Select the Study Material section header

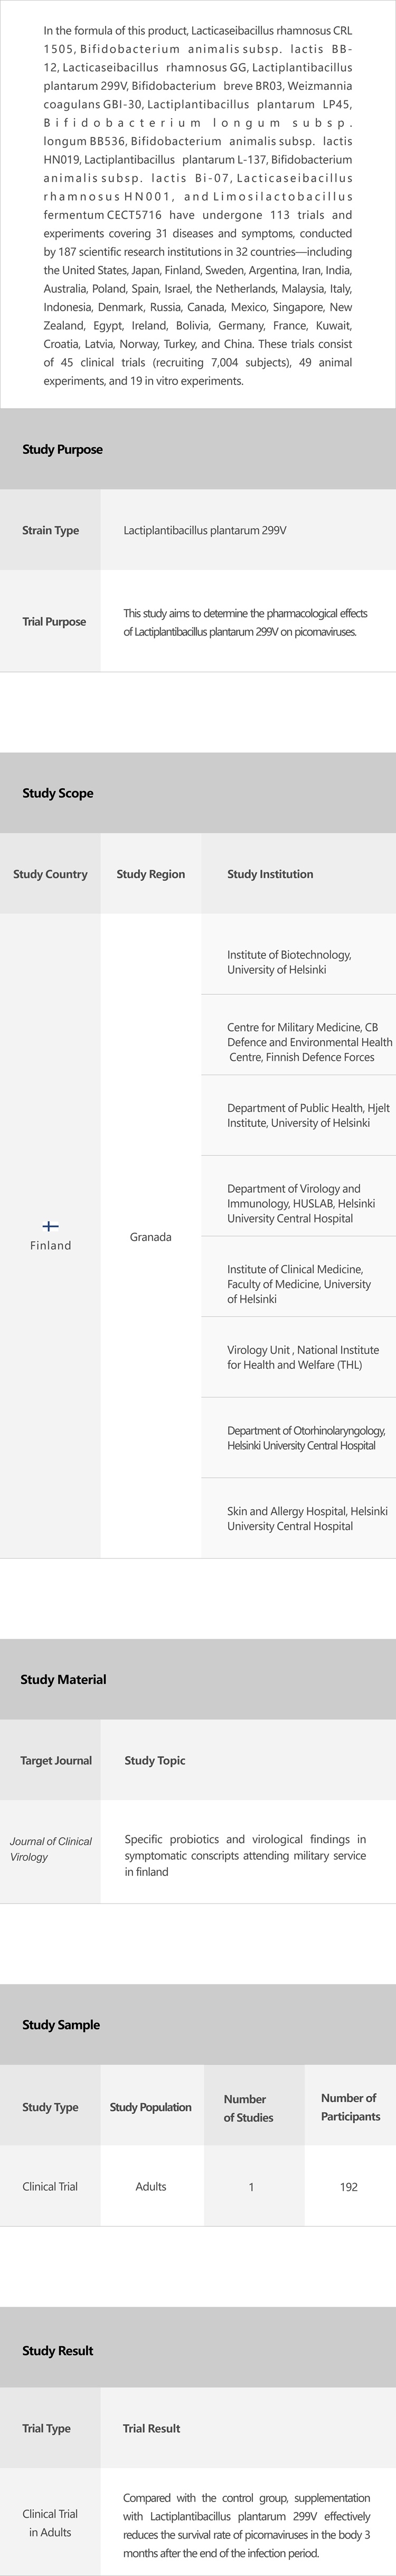coord(63,1679)
